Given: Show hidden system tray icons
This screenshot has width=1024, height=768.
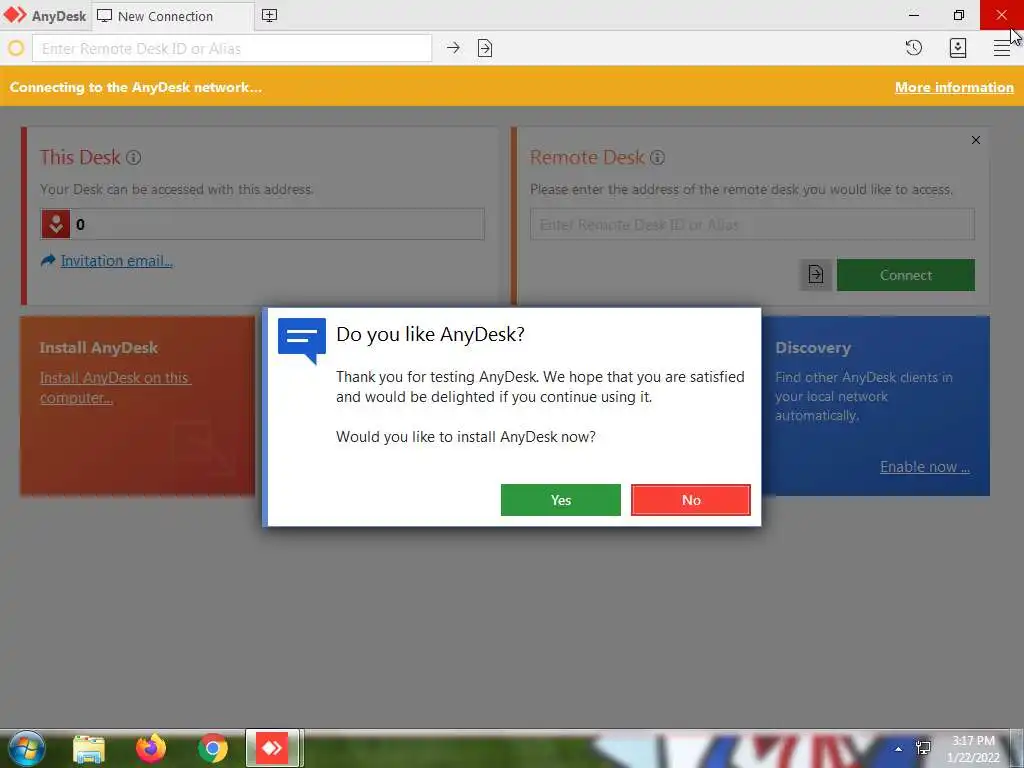Looking at the screenshot, I should point(899,749).
